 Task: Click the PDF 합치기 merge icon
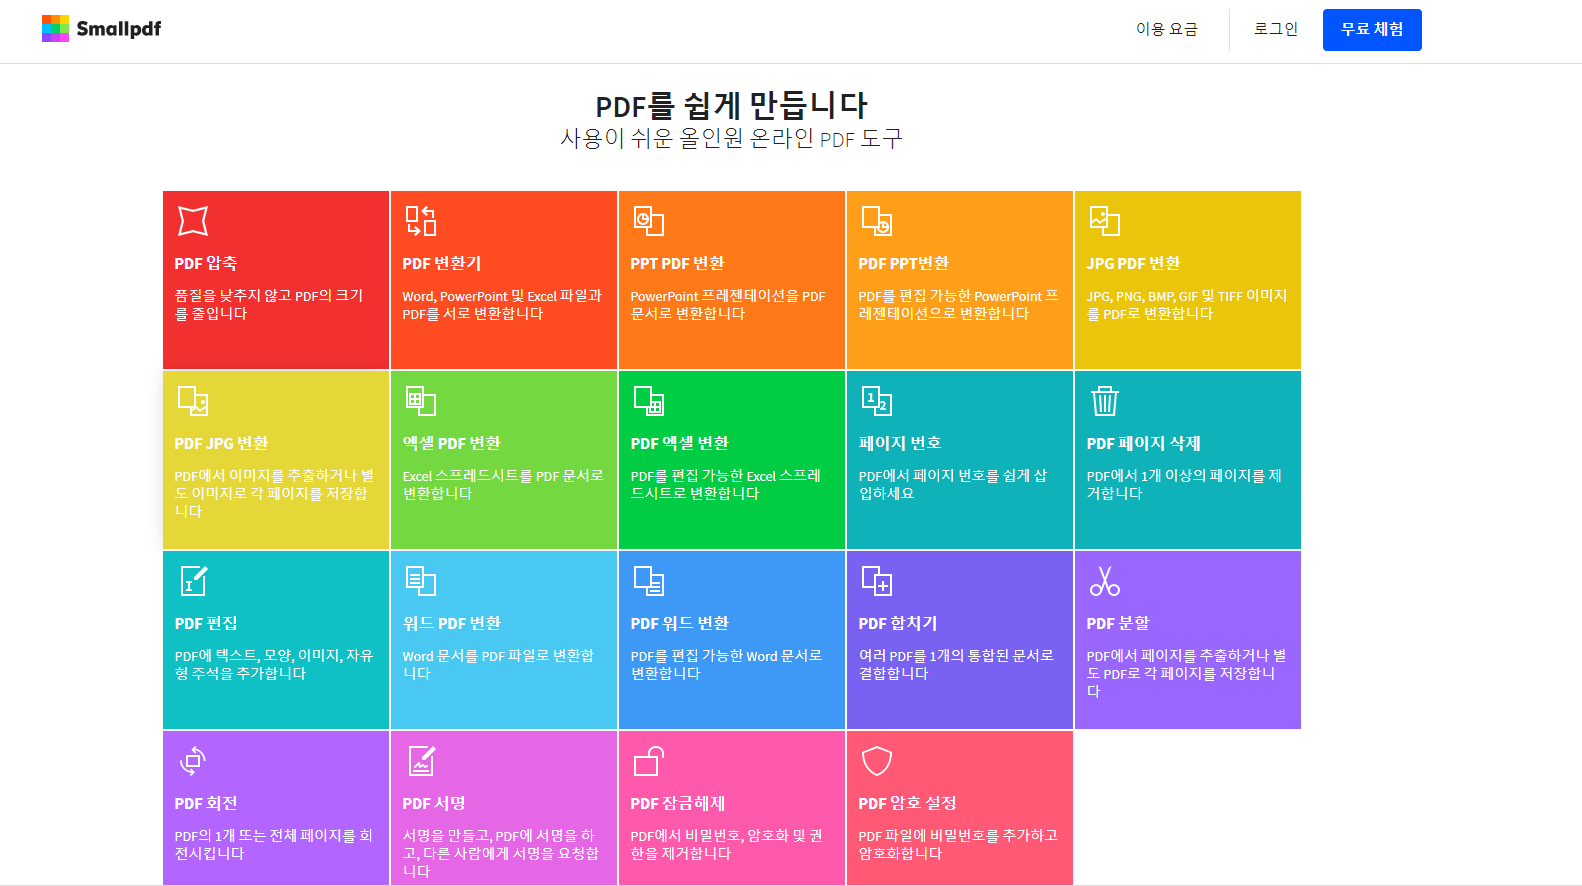(x=877, y=581)
